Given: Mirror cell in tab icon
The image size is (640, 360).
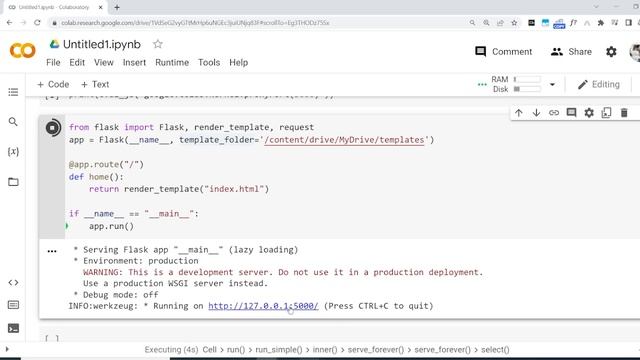Looking at the screenshot, I should (606, 113).
